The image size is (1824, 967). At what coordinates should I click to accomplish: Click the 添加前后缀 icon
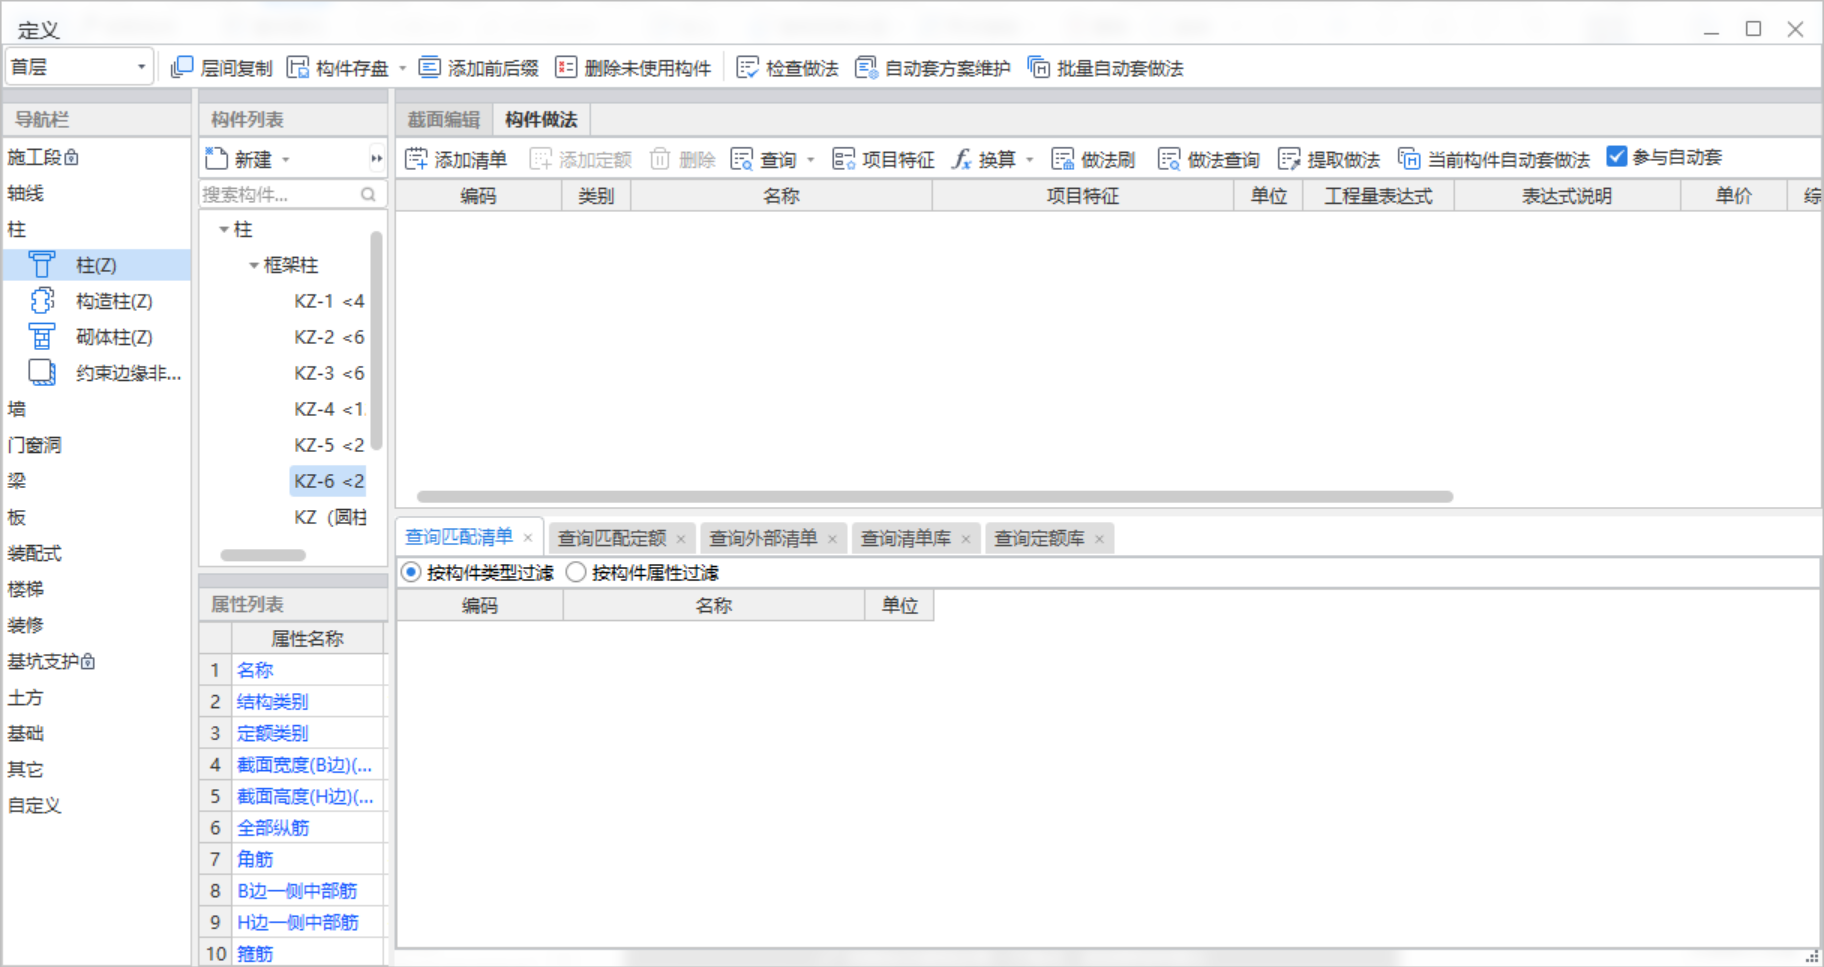[x=429, y=67]
